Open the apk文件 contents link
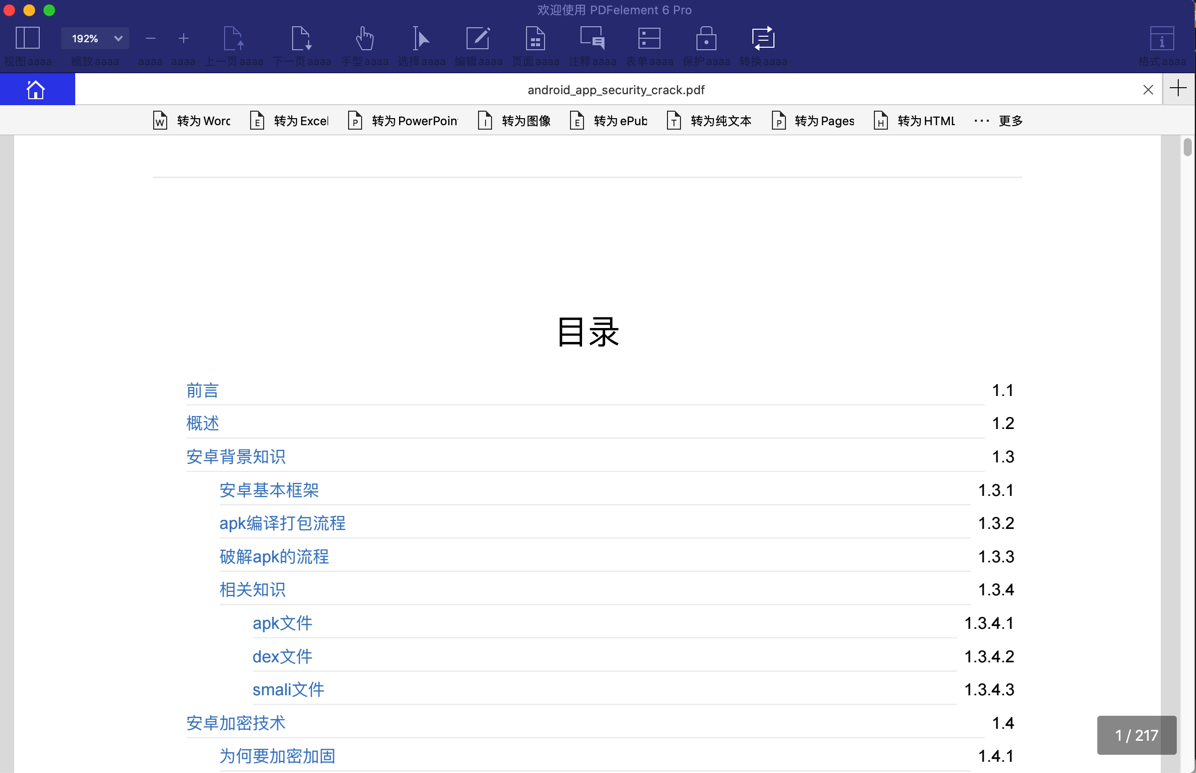Image resolution: width=1196 pixels, height=773 pixels. (x=282, y=623)
